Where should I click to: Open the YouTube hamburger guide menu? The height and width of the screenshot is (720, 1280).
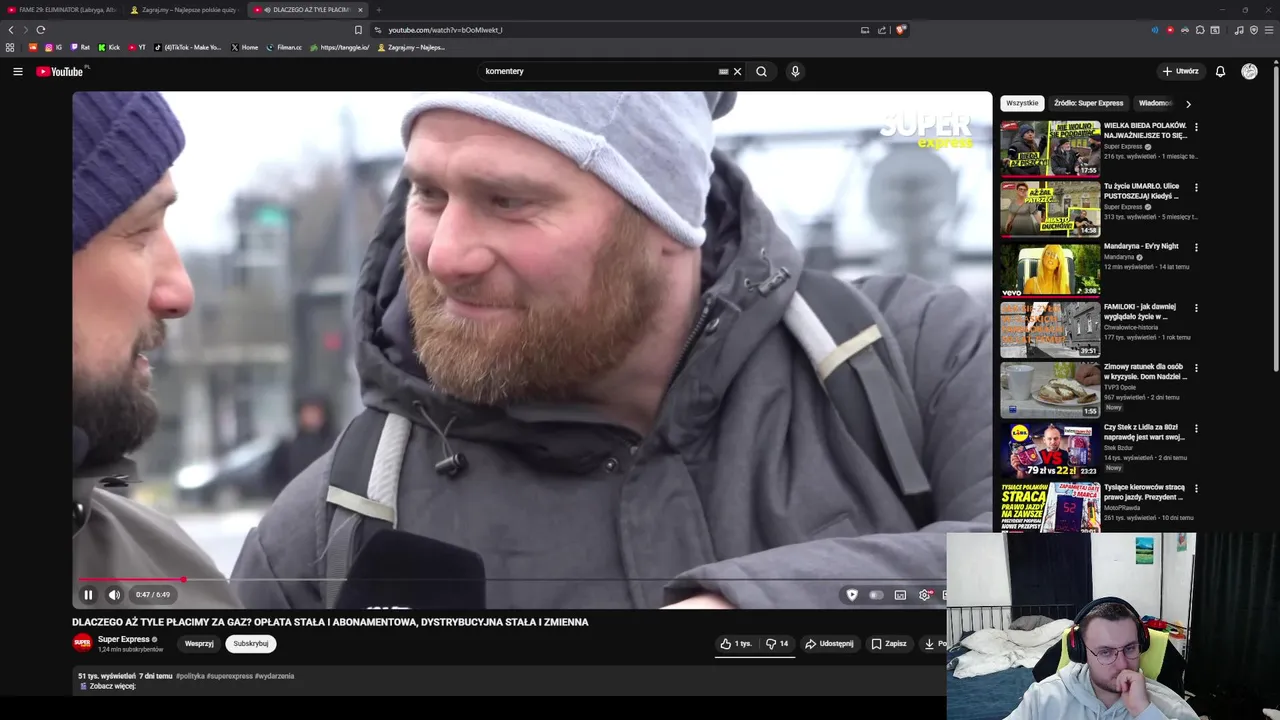[17, 71]
